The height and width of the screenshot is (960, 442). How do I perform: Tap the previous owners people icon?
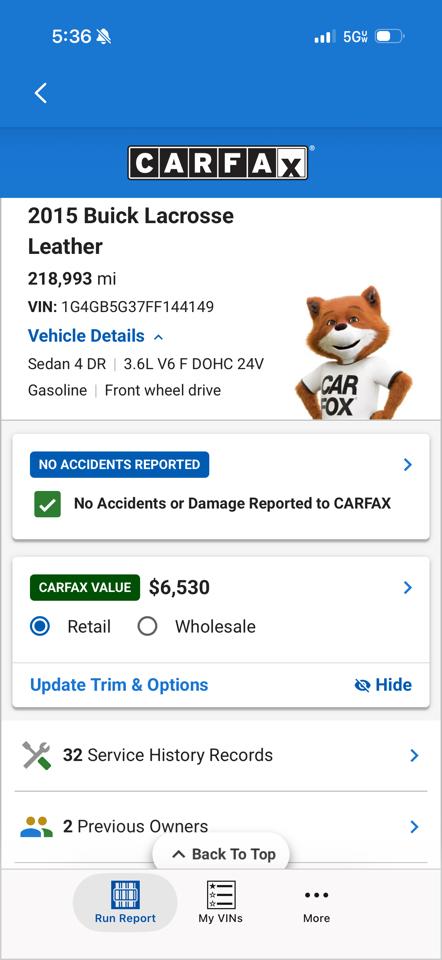tap(37, 827)
